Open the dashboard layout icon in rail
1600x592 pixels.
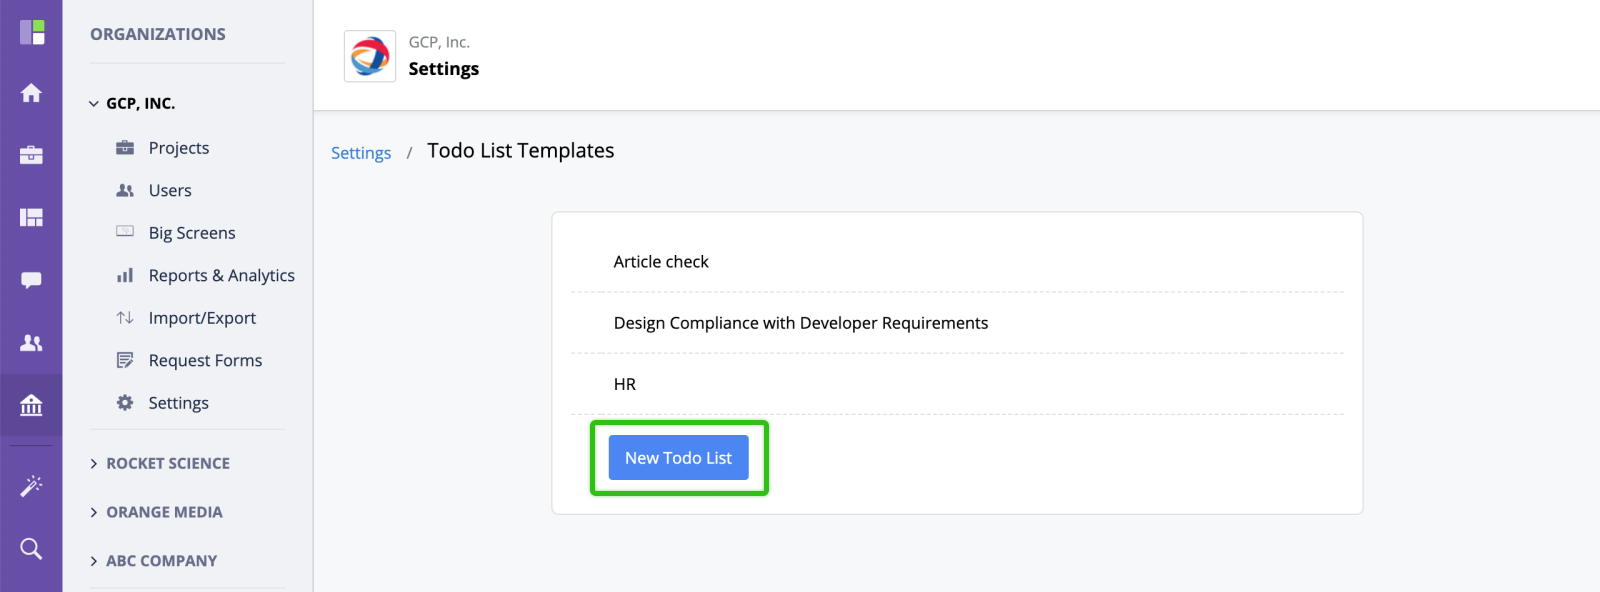click(31, 217)
